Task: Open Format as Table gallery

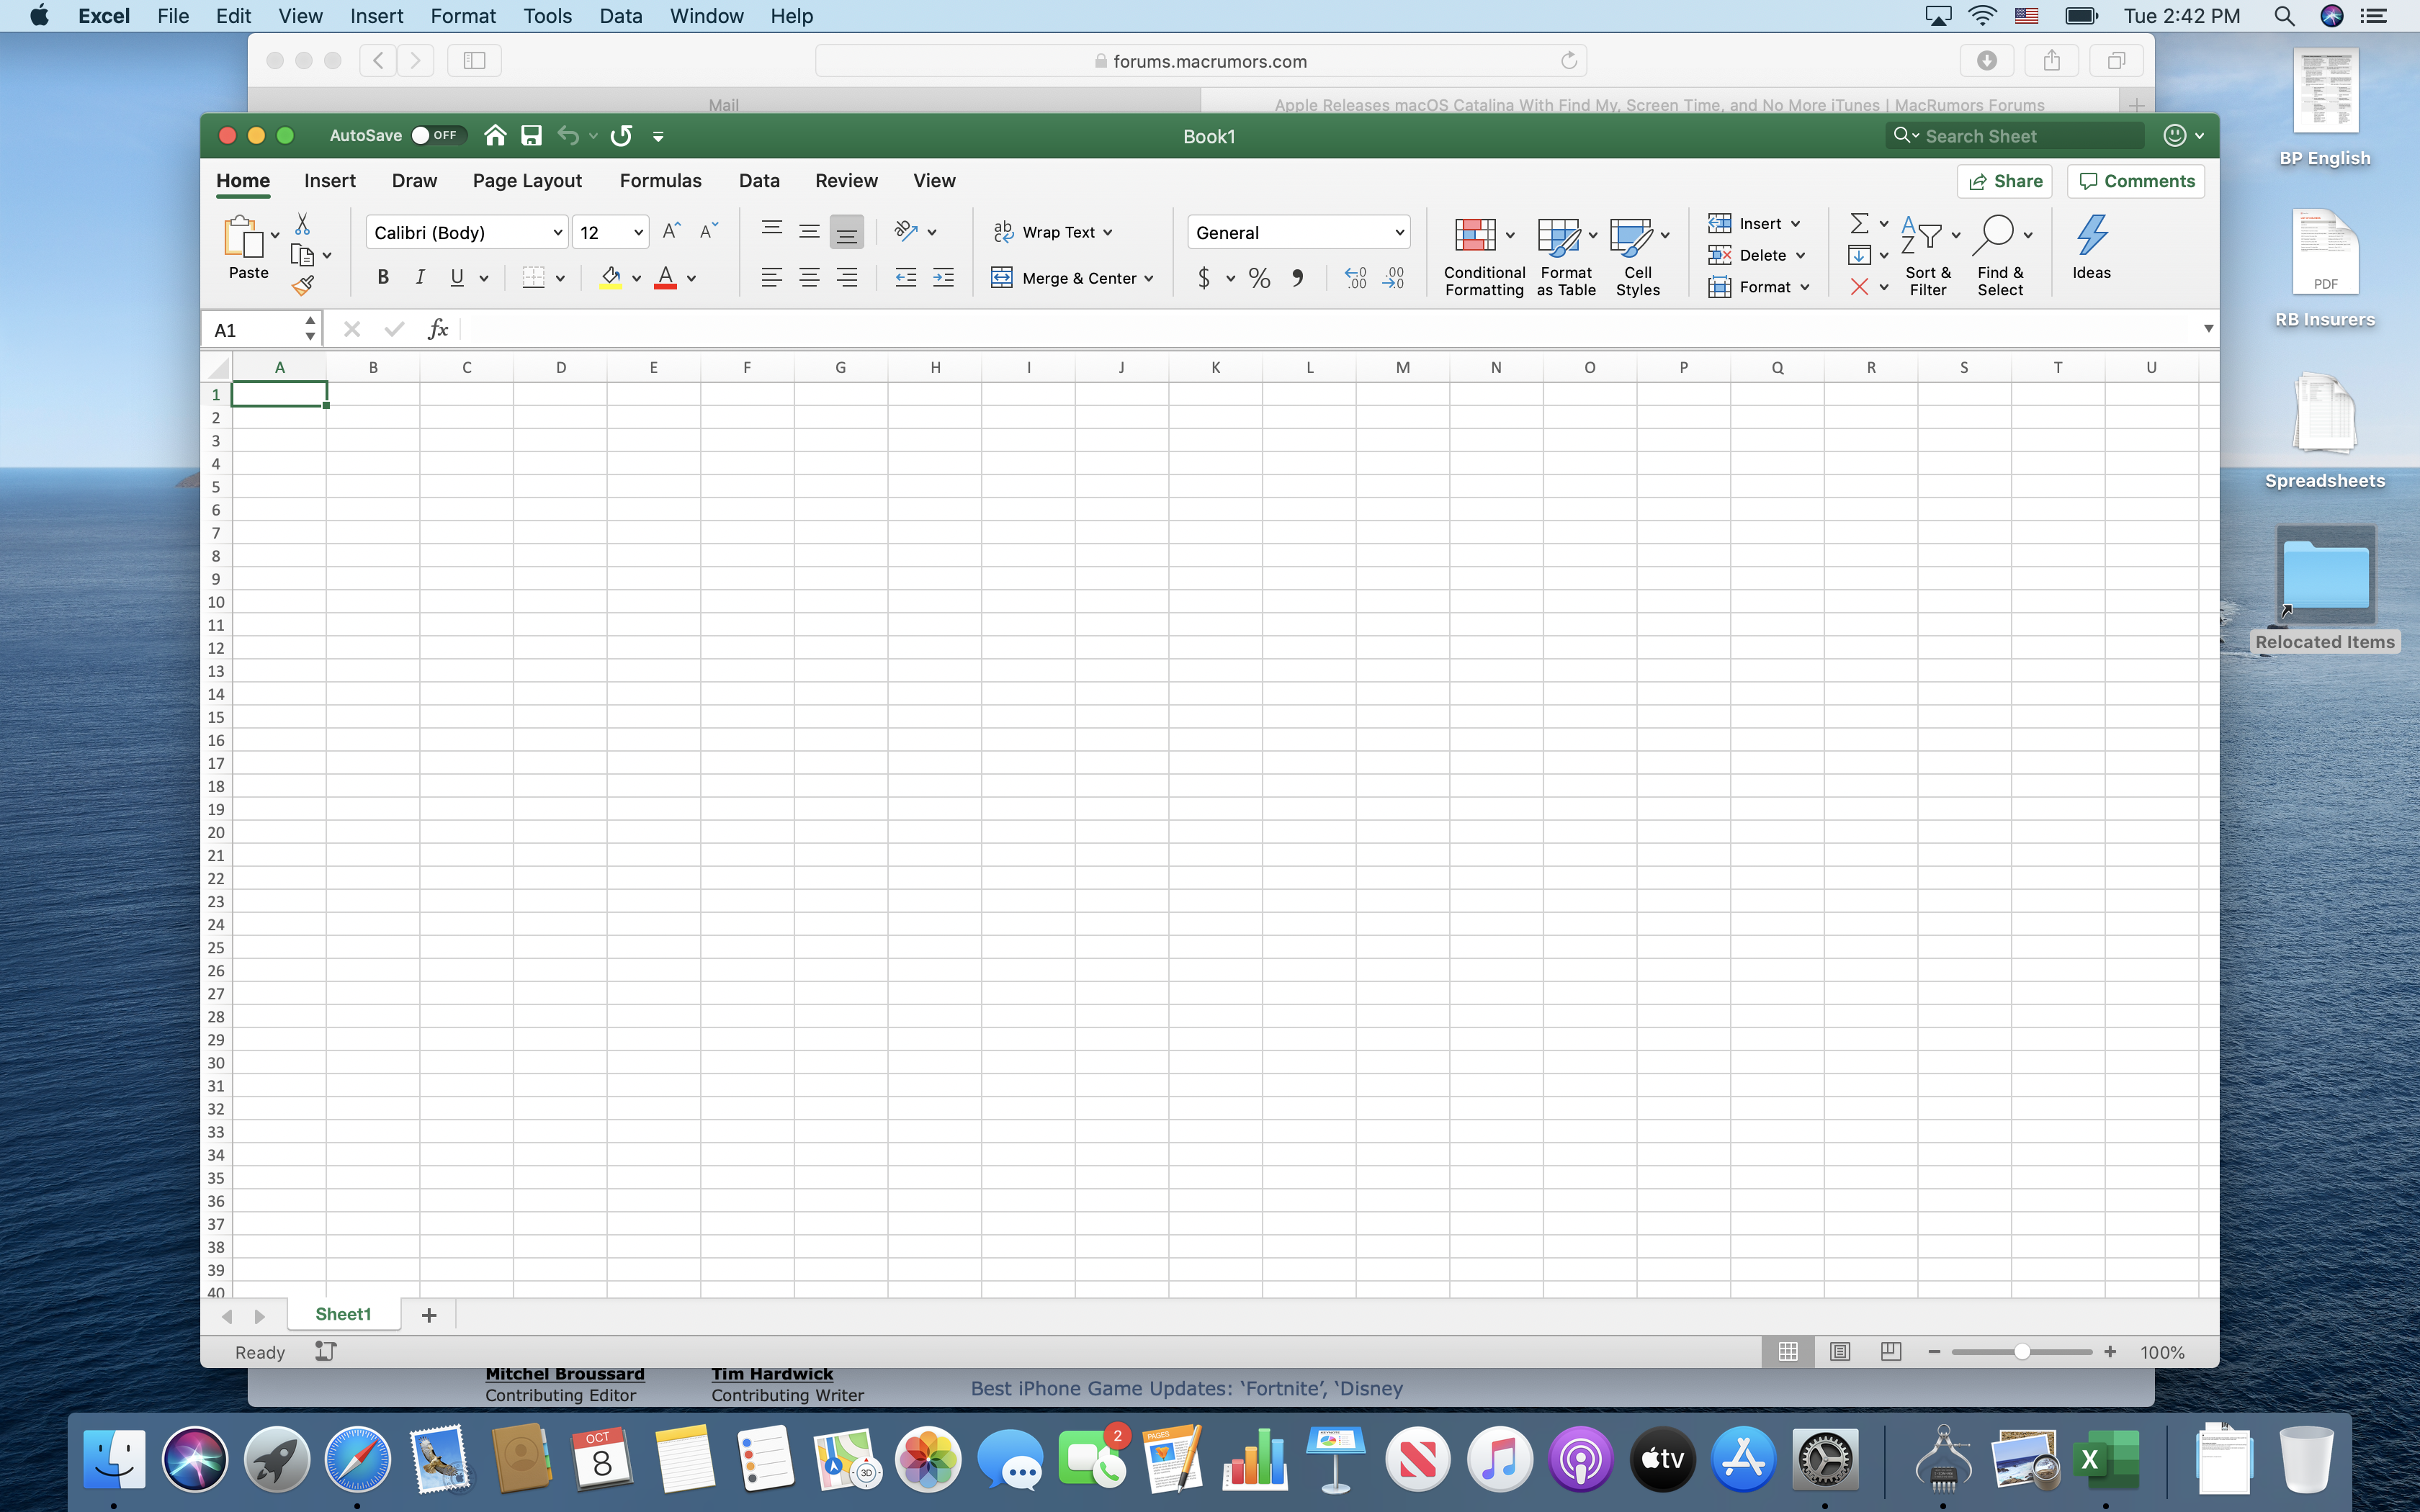Action: pyautogui.click(x=1566, y=257)
